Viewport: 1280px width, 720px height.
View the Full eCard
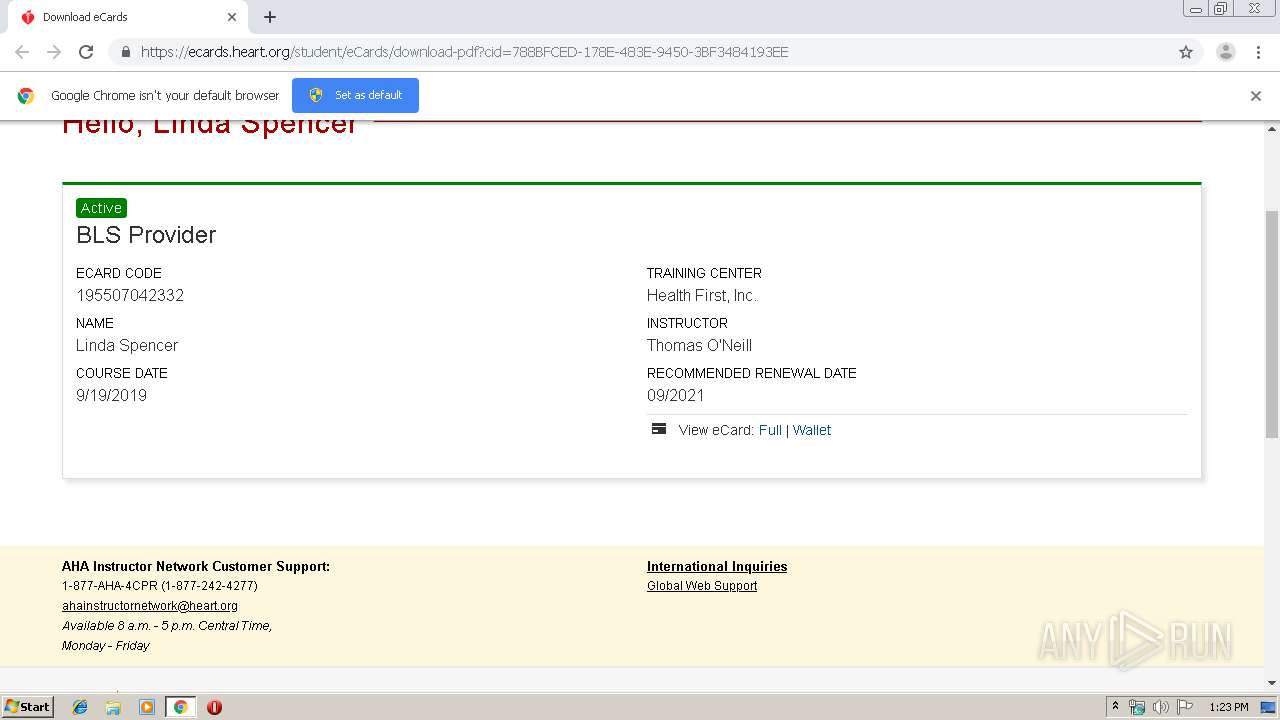pos(770,430)
